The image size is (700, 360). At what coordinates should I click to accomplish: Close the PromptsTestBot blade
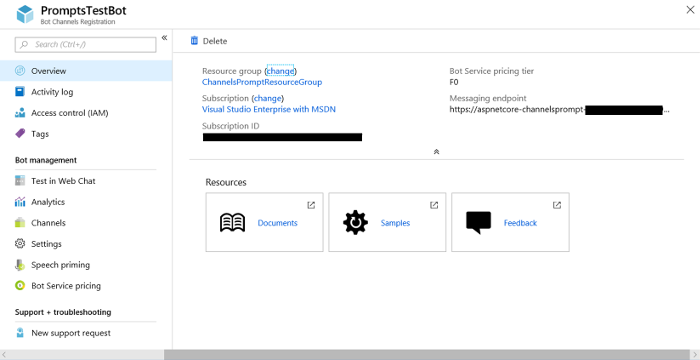690,10
